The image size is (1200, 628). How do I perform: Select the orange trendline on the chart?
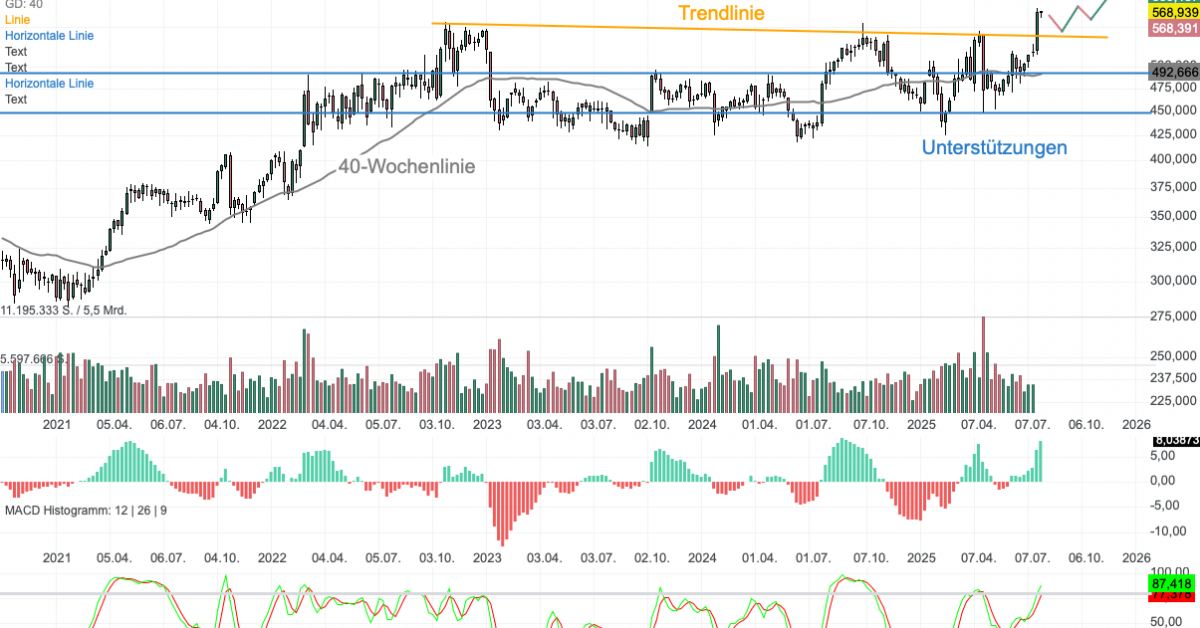coord(770,30)
